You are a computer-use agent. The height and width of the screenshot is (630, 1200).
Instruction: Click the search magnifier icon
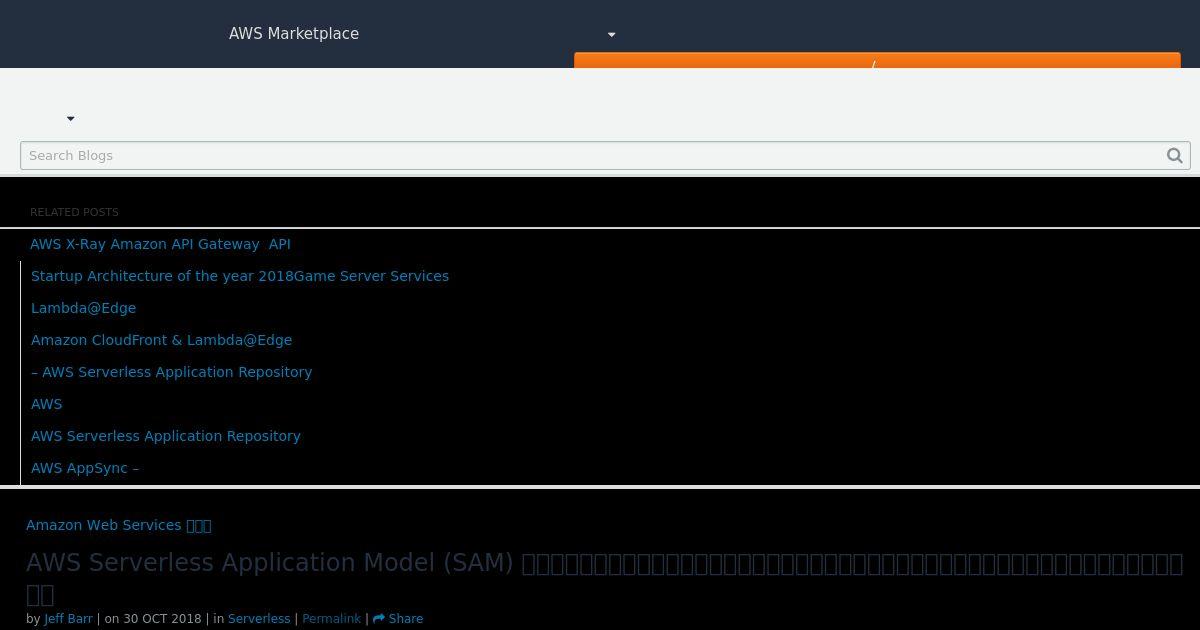click(1175, 155)
